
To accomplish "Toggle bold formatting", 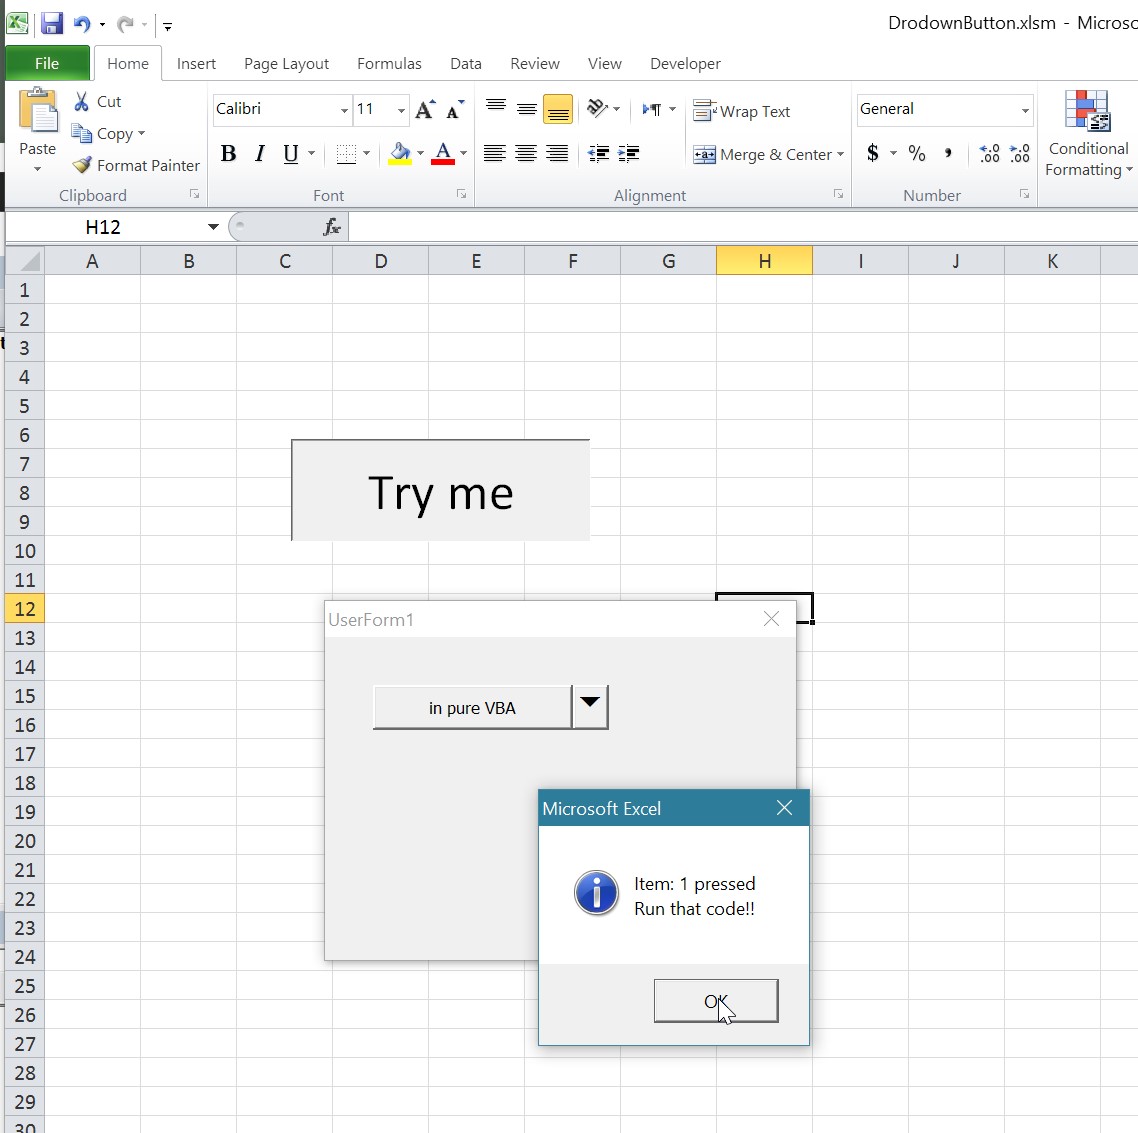I will point(229,153).
